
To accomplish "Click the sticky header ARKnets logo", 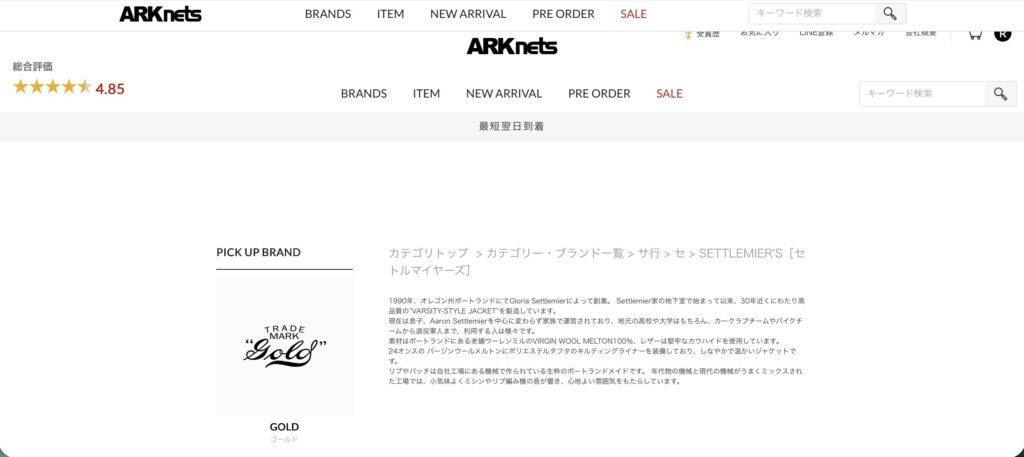I will coord(161,14).
